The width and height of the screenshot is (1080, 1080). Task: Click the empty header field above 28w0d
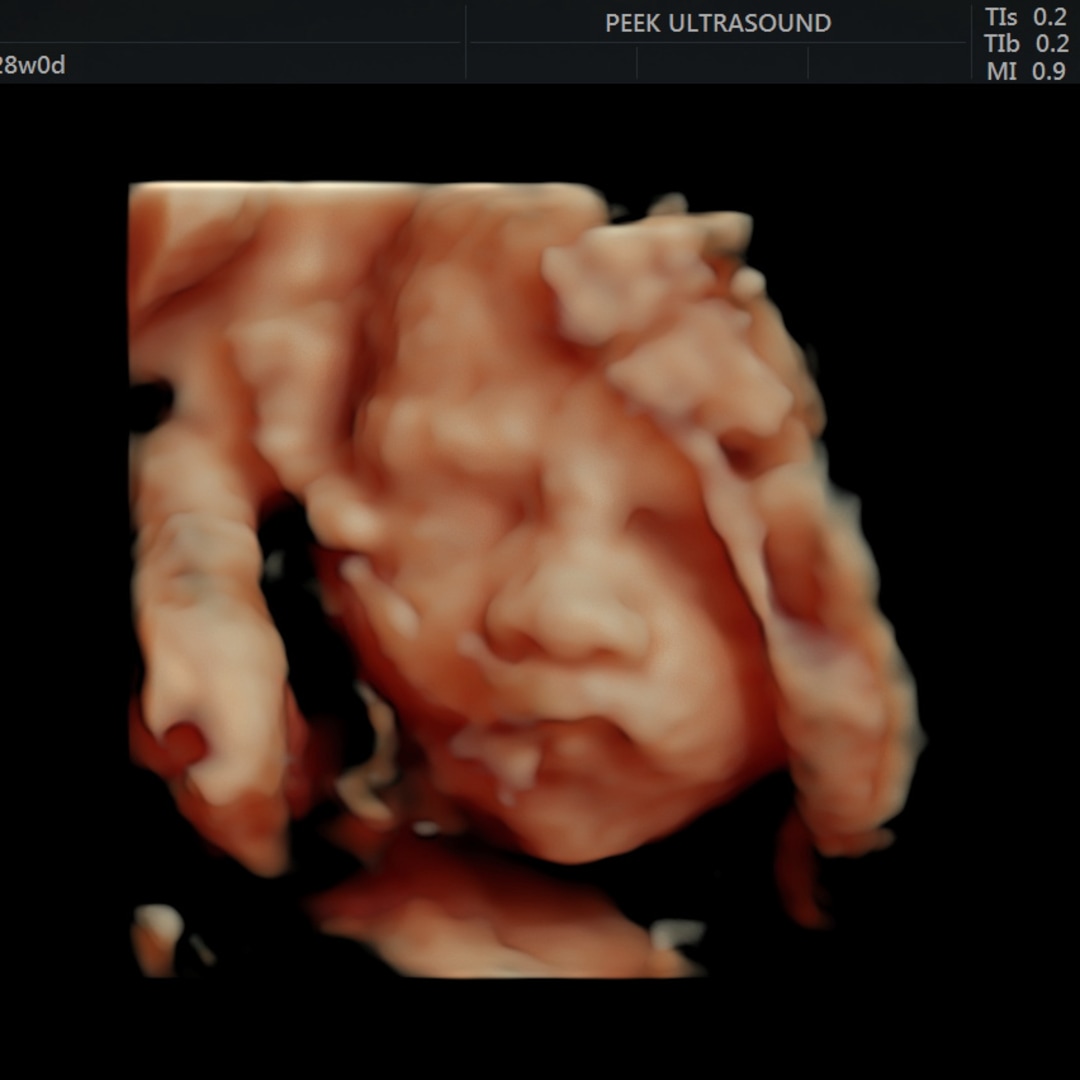coord(230,21)
